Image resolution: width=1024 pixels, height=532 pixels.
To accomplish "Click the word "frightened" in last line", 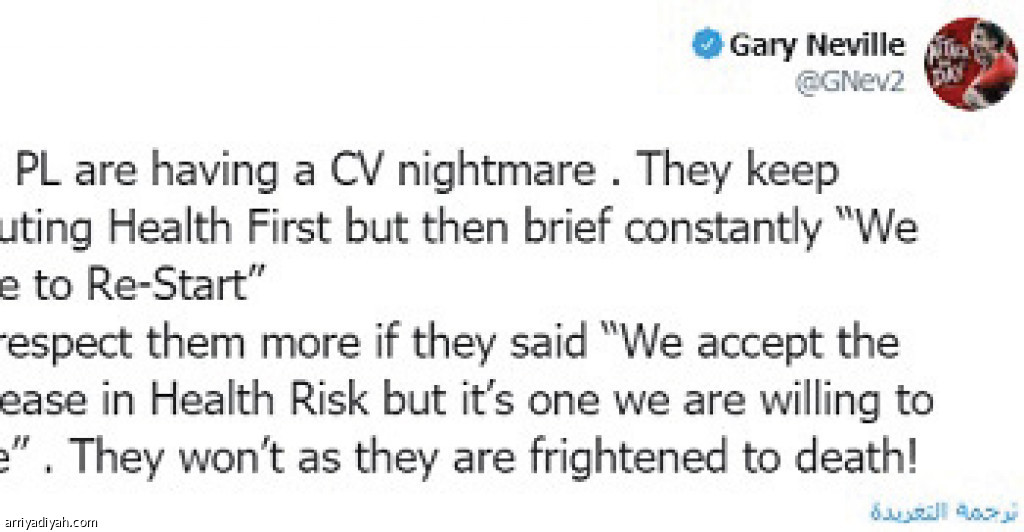I will click(627, 458).
